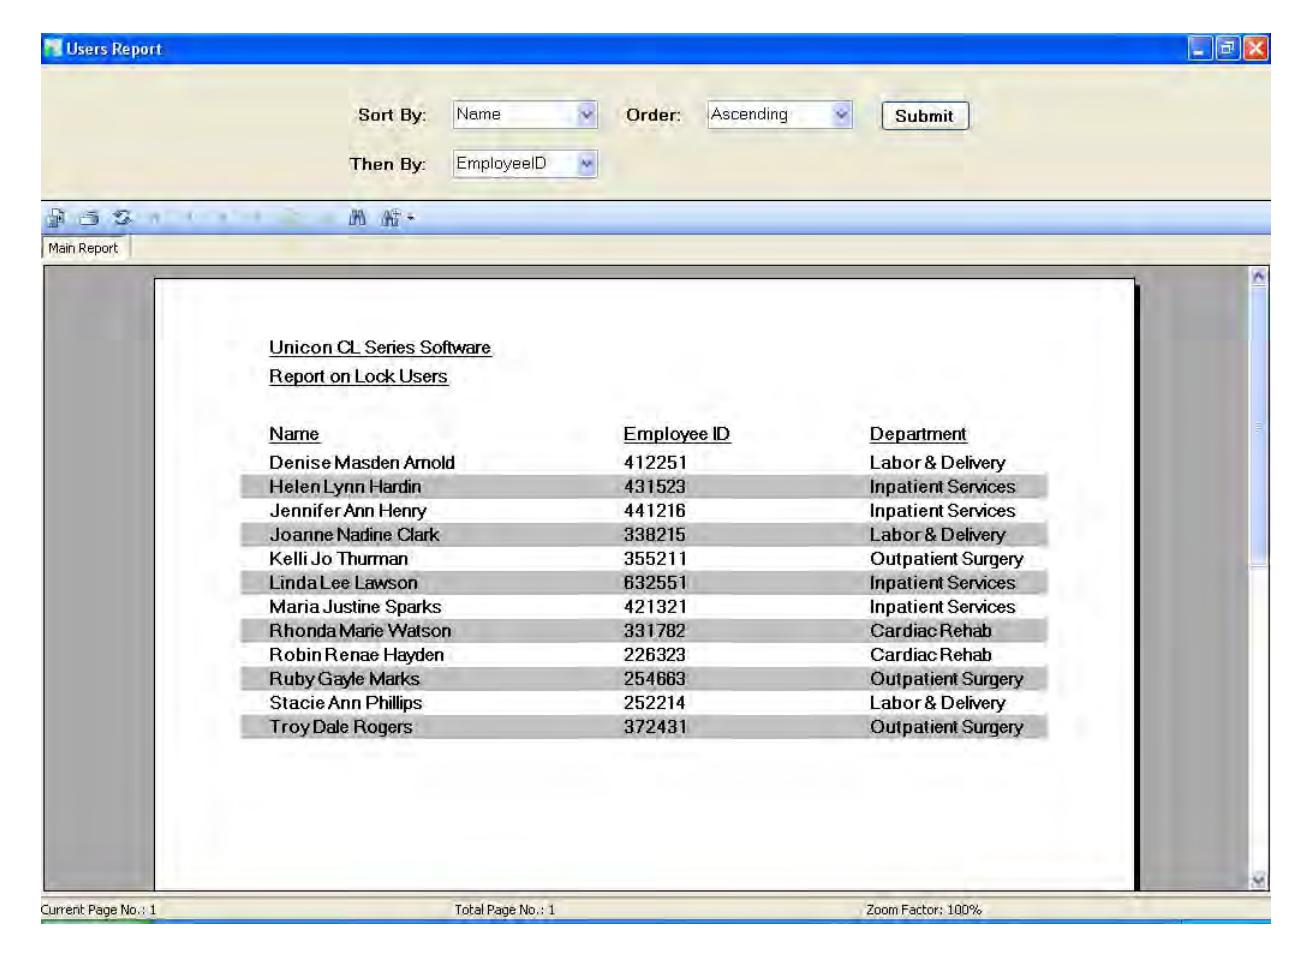Screen dimensions: 1302x957
Task: Click Inpatient Services in Helen's row
Action: 942,486
